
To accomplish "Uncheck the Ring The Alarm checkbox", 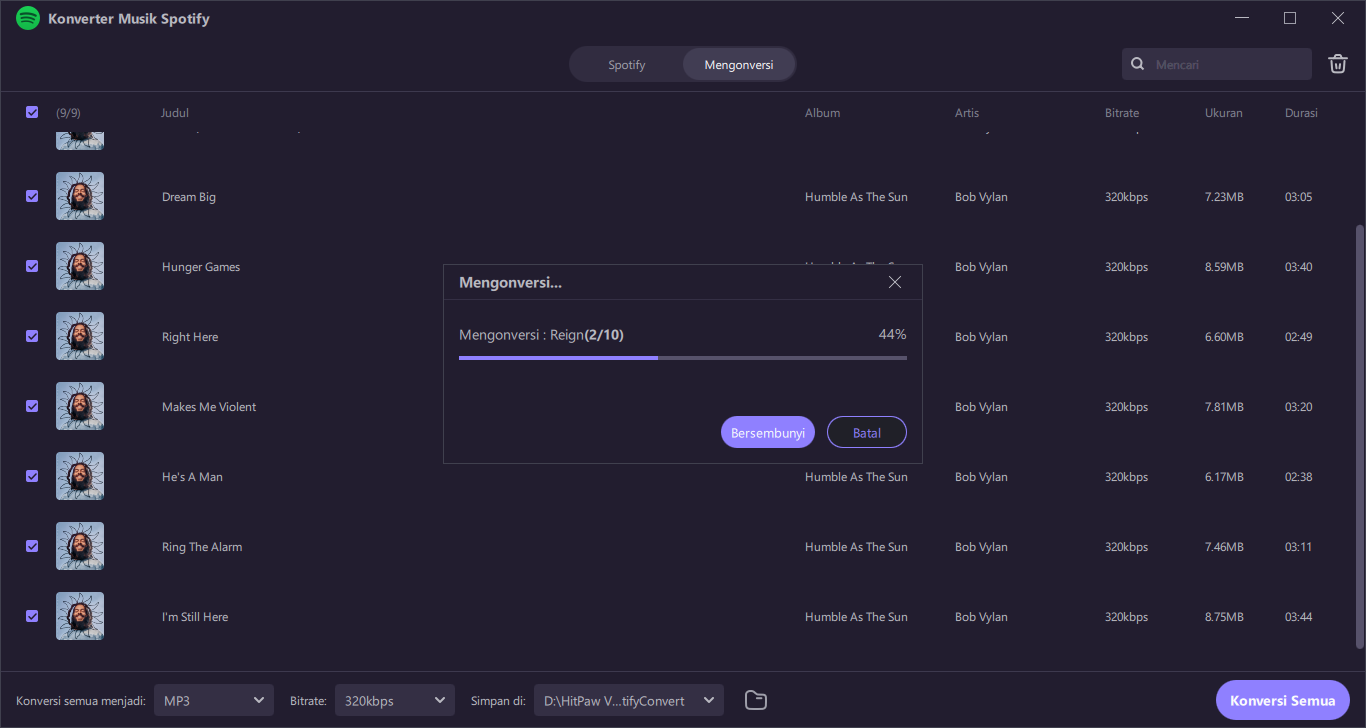I will [32, 546].
